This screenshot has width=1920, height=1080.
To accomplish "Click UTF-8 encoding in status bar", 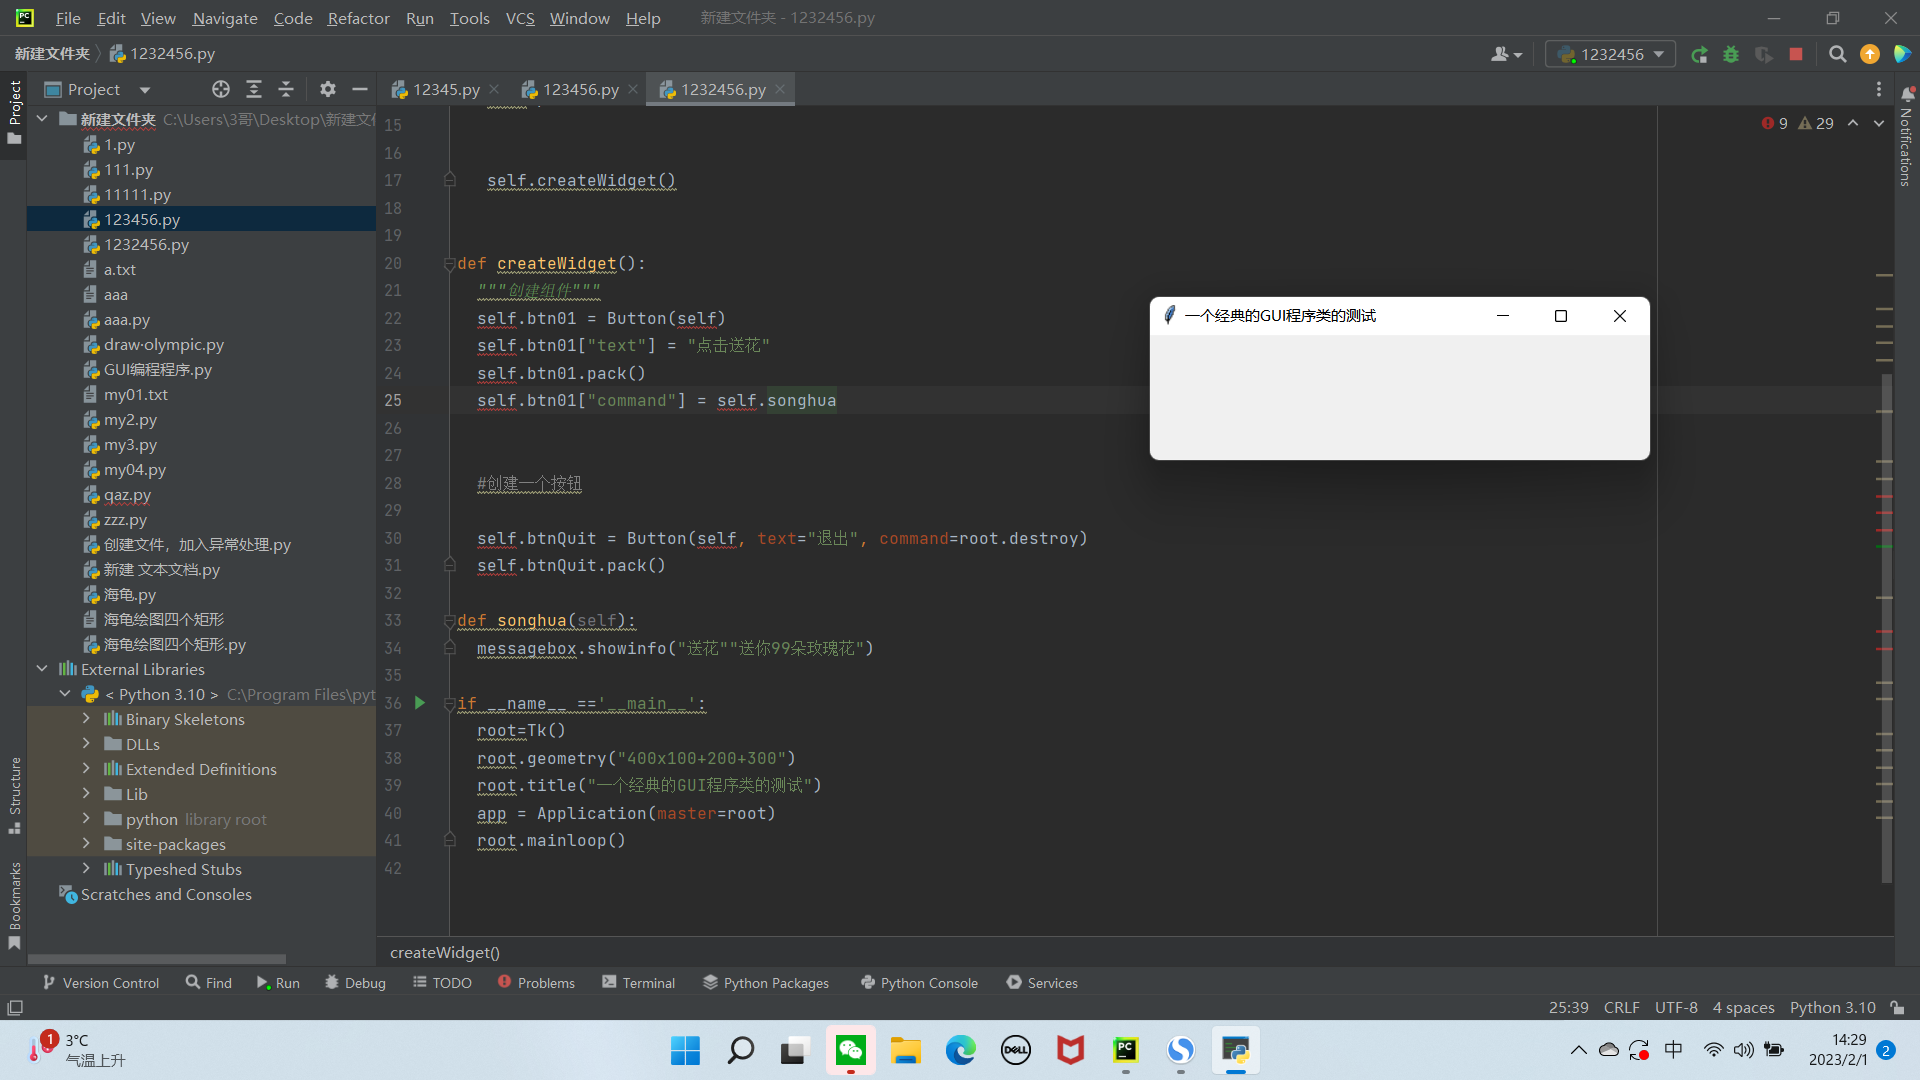I will pyautogui.click(x=1676, y=1008).
